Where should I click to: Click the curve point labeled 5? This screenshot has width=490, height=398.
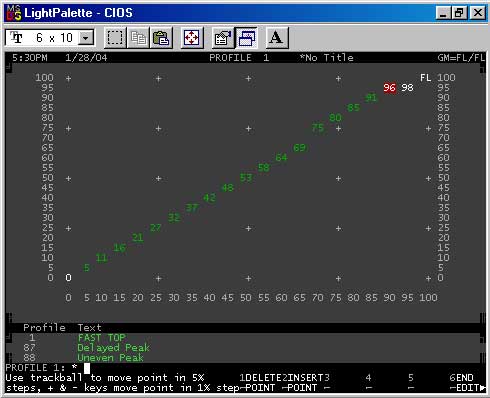click(x=87, y=268)
